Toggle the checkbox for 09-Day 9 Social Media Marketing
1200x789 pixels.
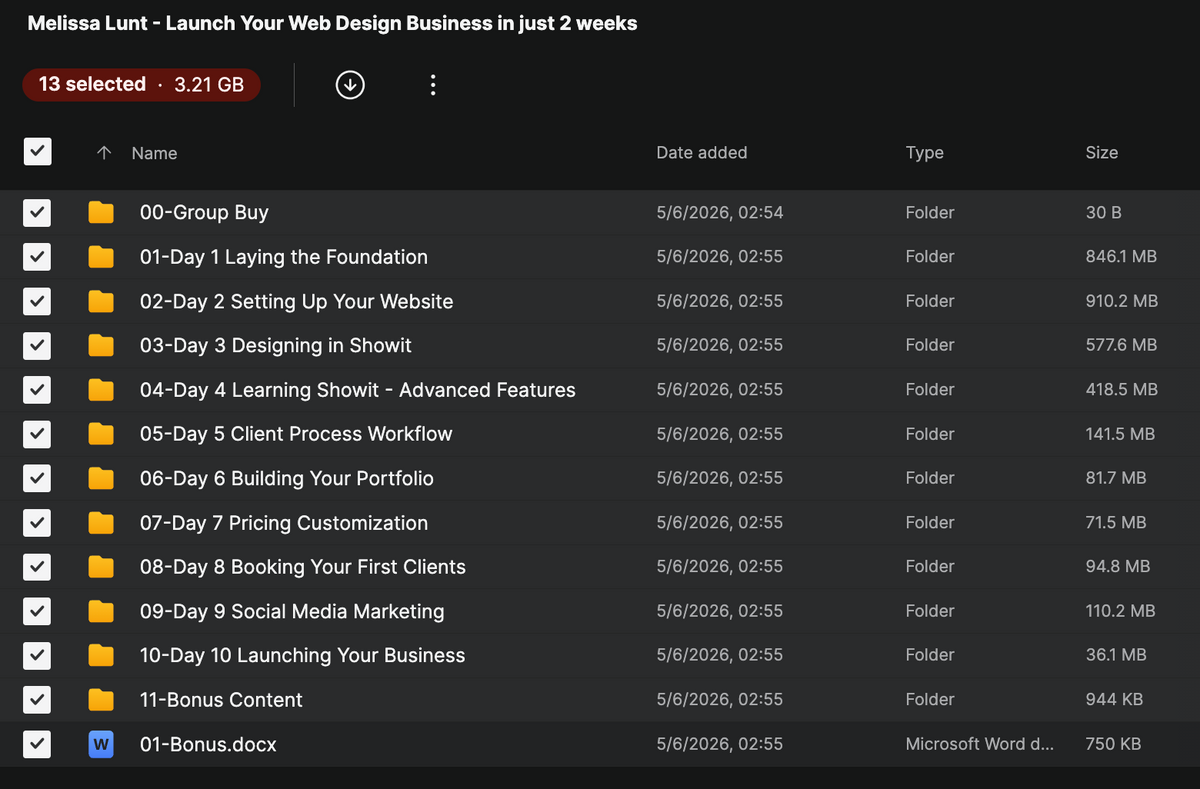[x=37, y=611]
